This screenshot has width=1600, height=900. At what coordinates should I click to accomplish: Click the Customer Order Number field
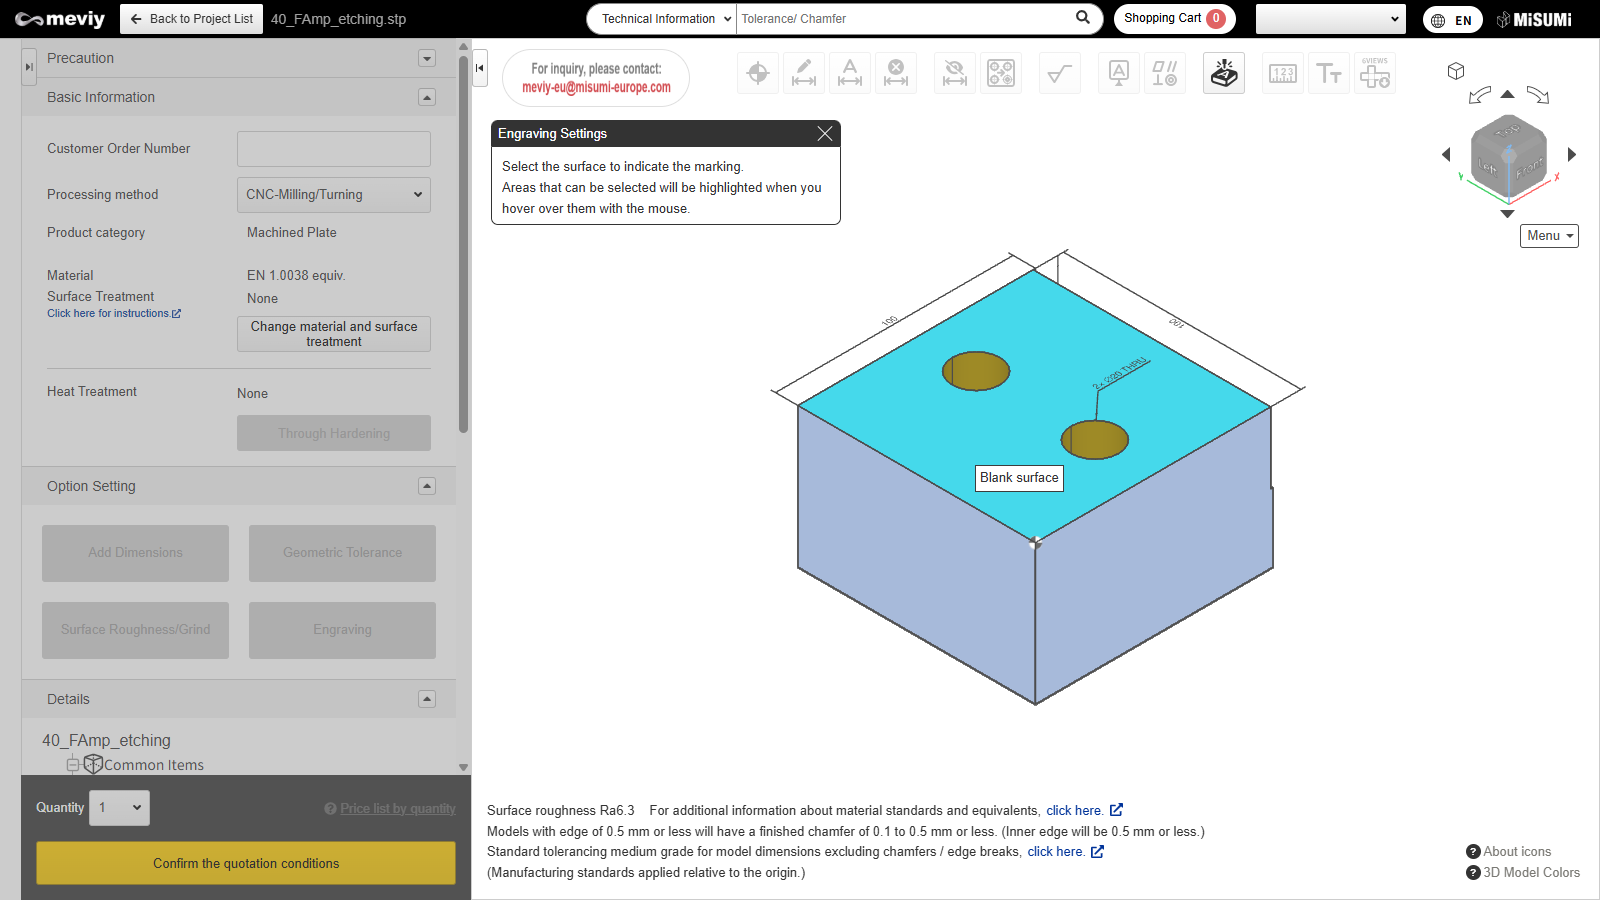[333, 149]
